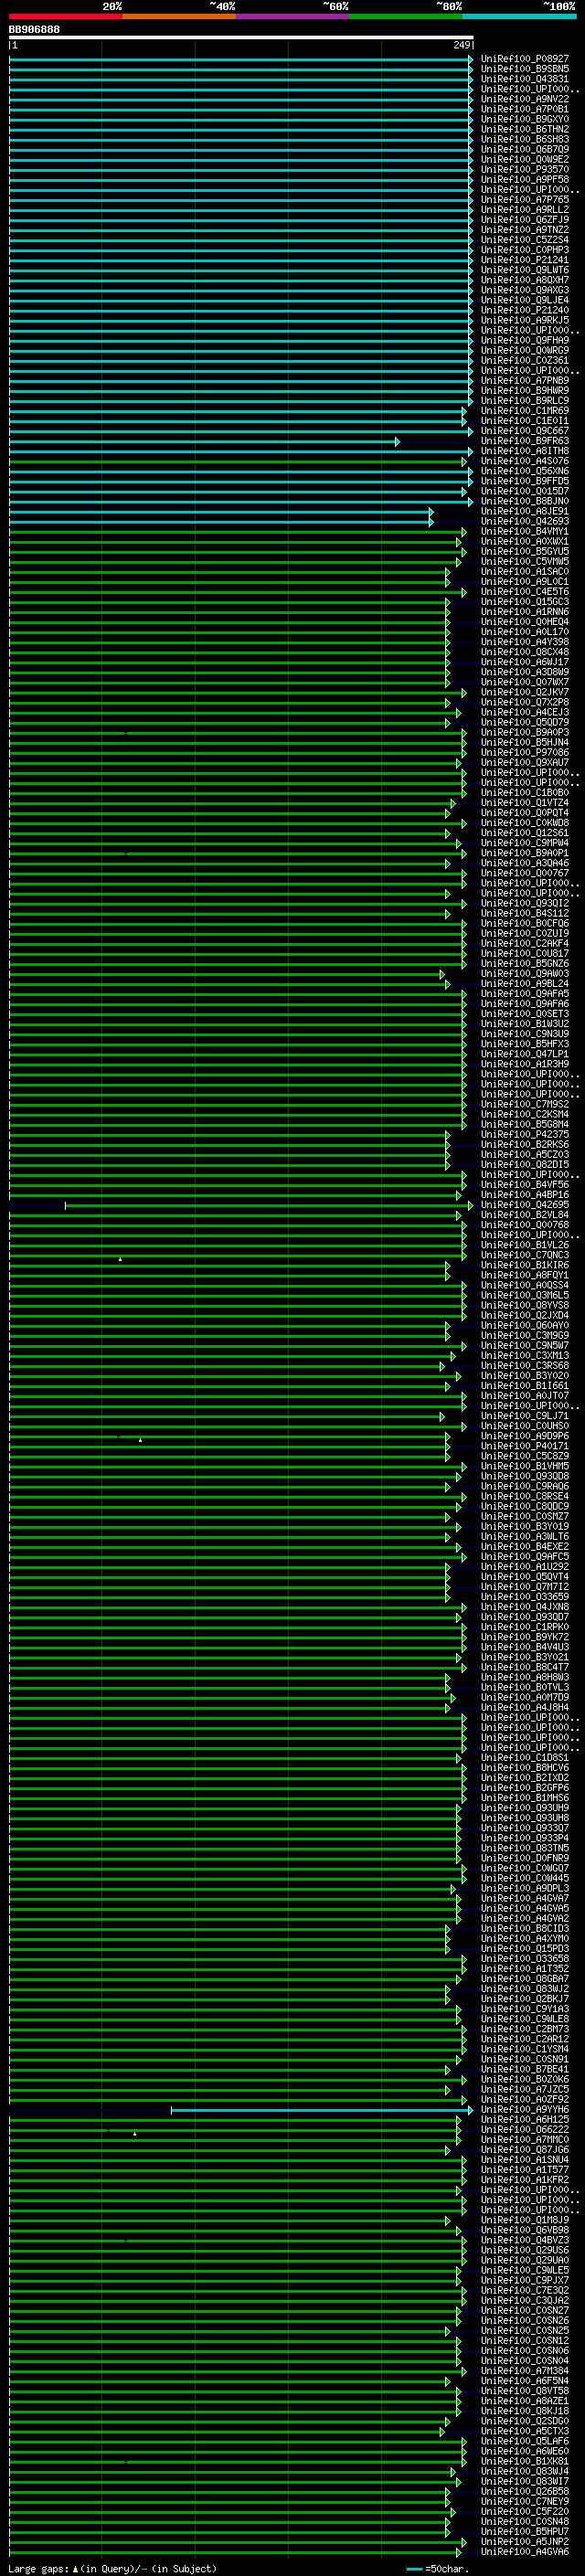Select the UniRef100_A8JE91 label

click(525, 511)
